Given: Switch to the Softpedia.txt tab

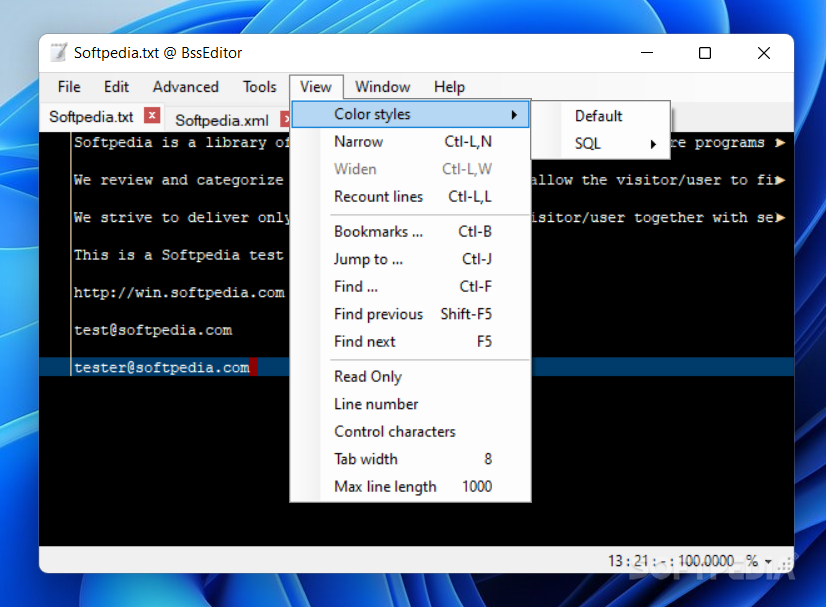Looking at the screenshot, I should [91, 116].
